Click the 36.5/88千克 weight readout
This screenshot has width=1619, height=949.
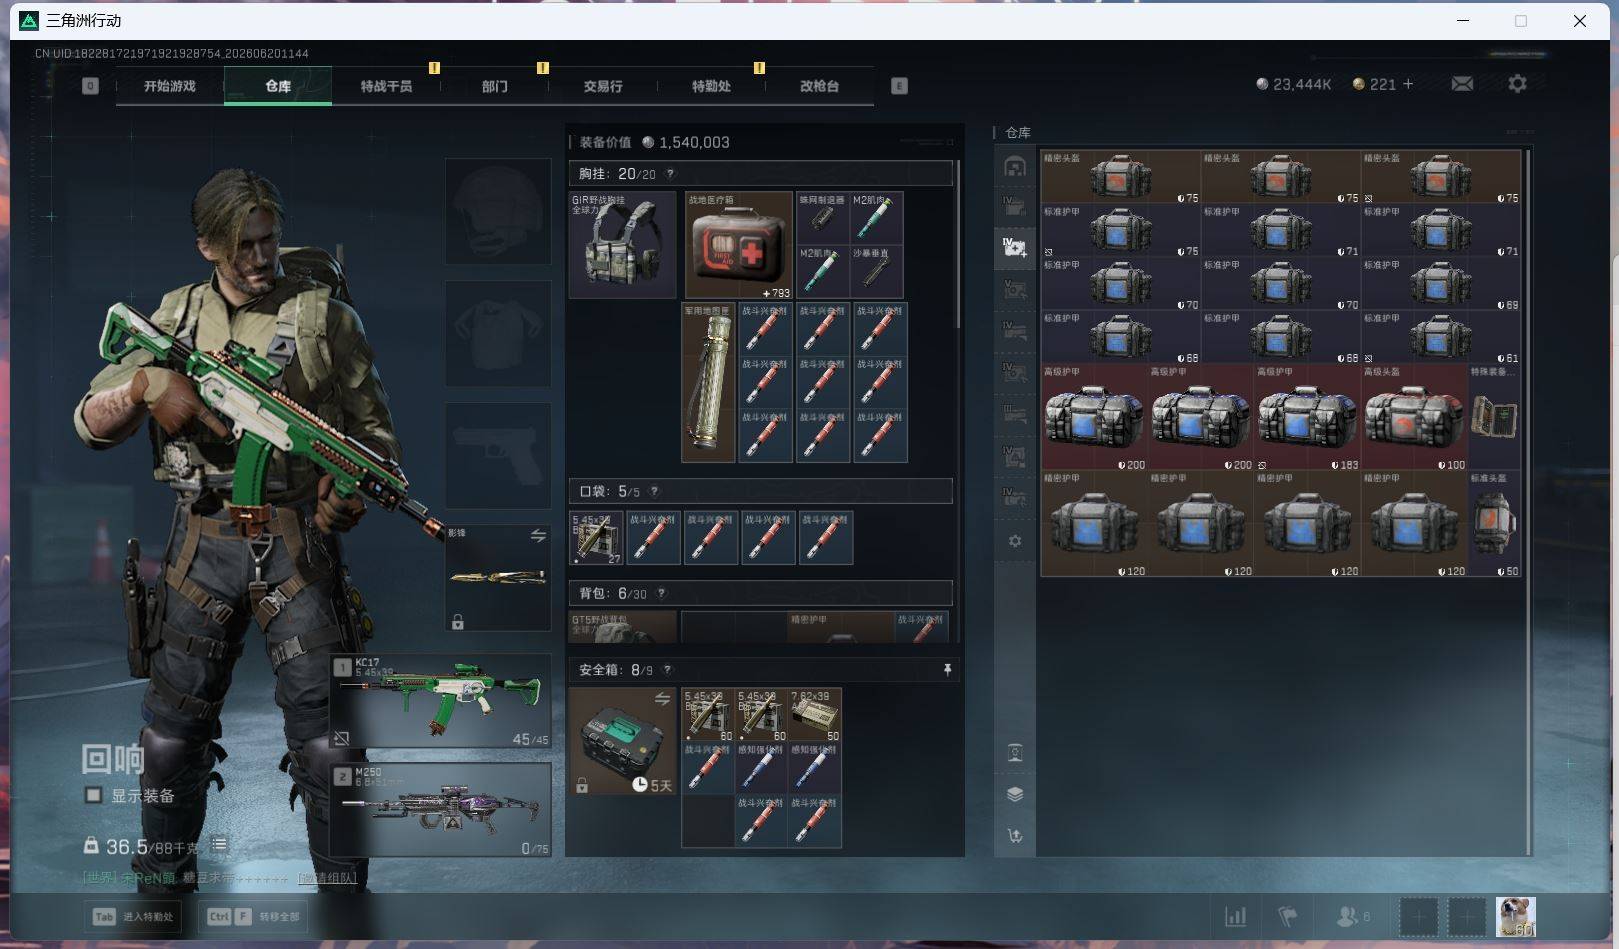coord(143,847)
